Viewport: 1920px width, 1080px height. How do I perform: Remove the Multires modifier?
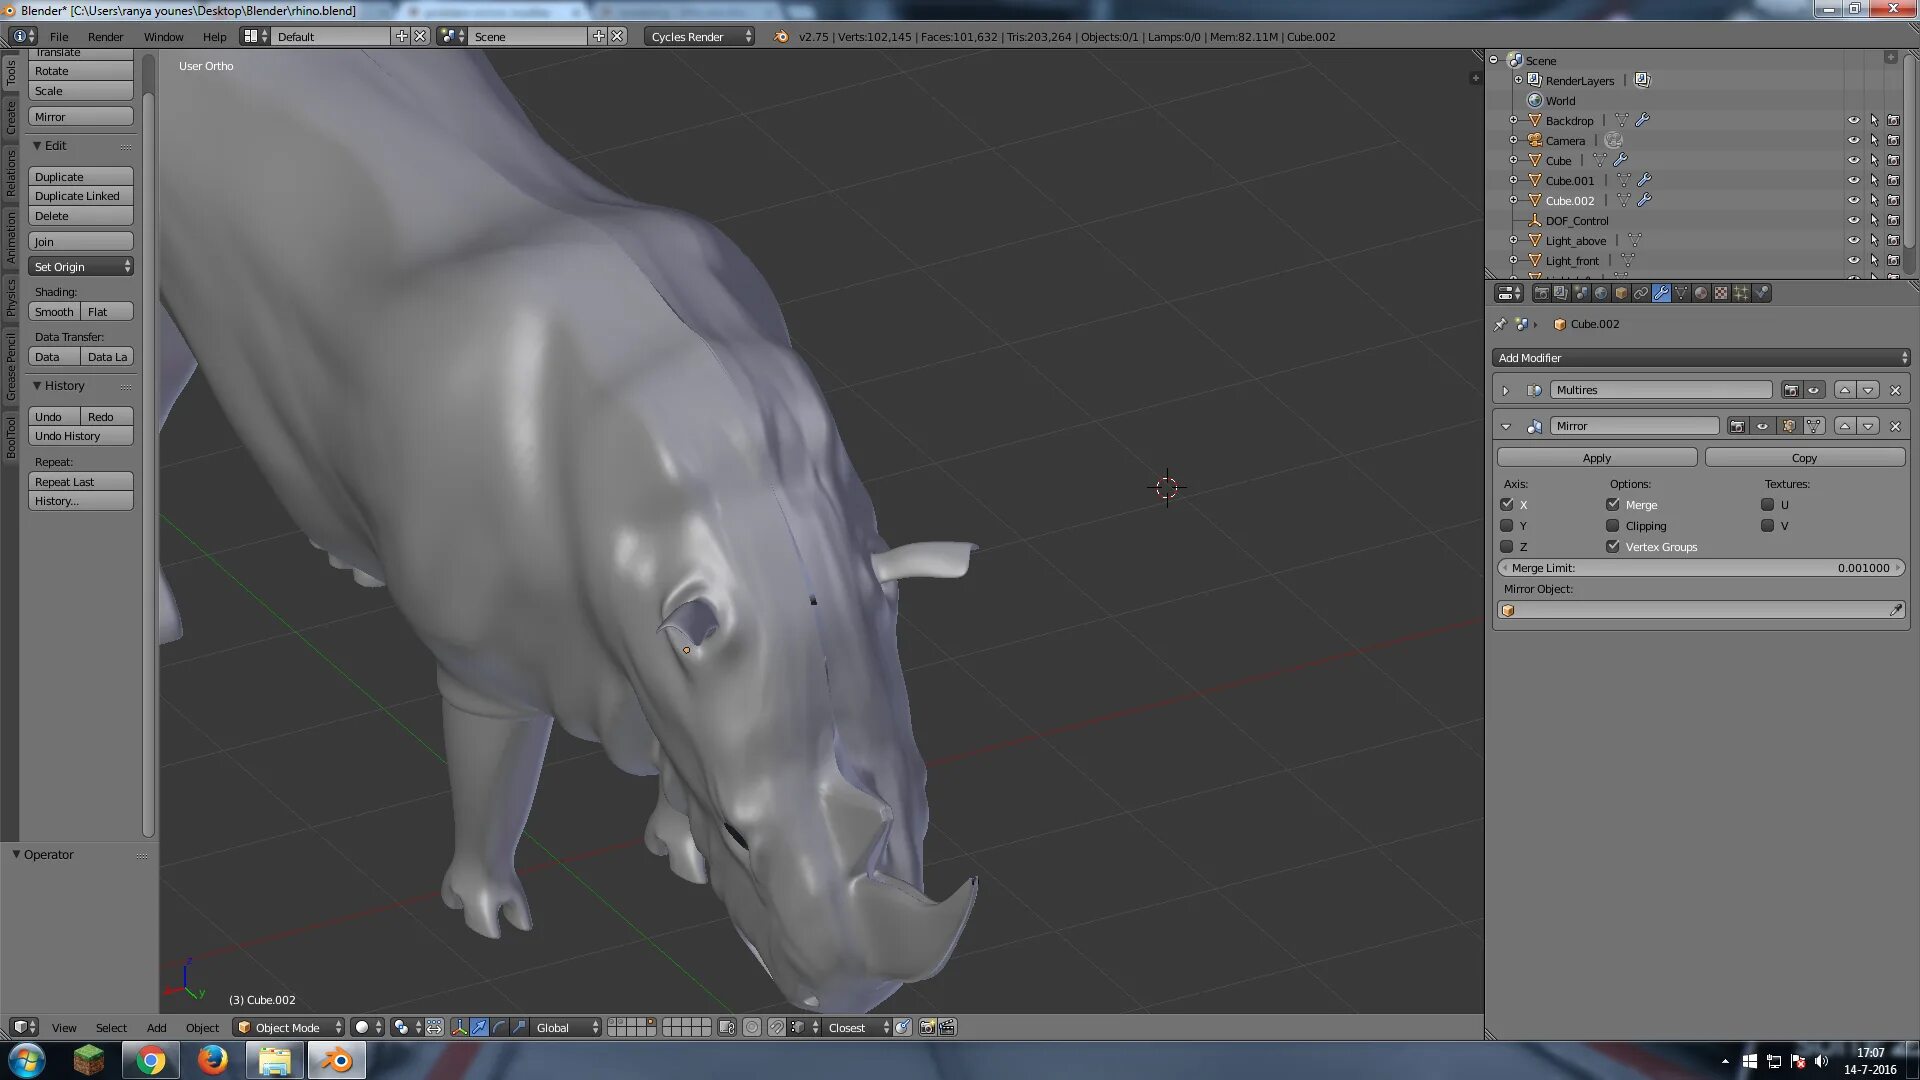[1895, 390]
